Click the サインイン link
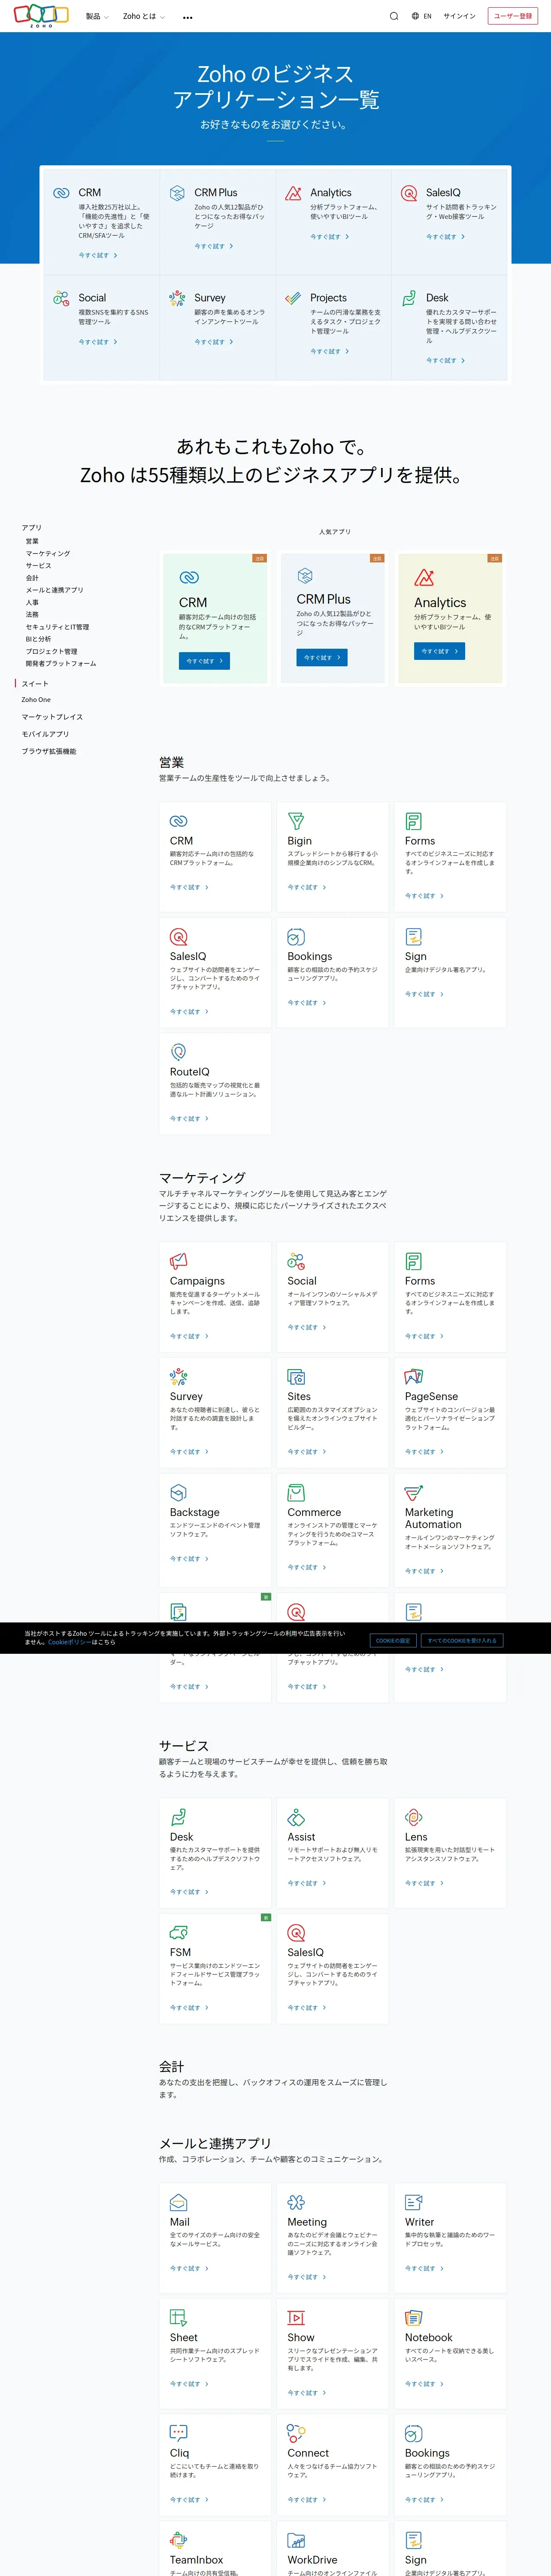This screenshot has height=2576, width=551. [460, 16]
